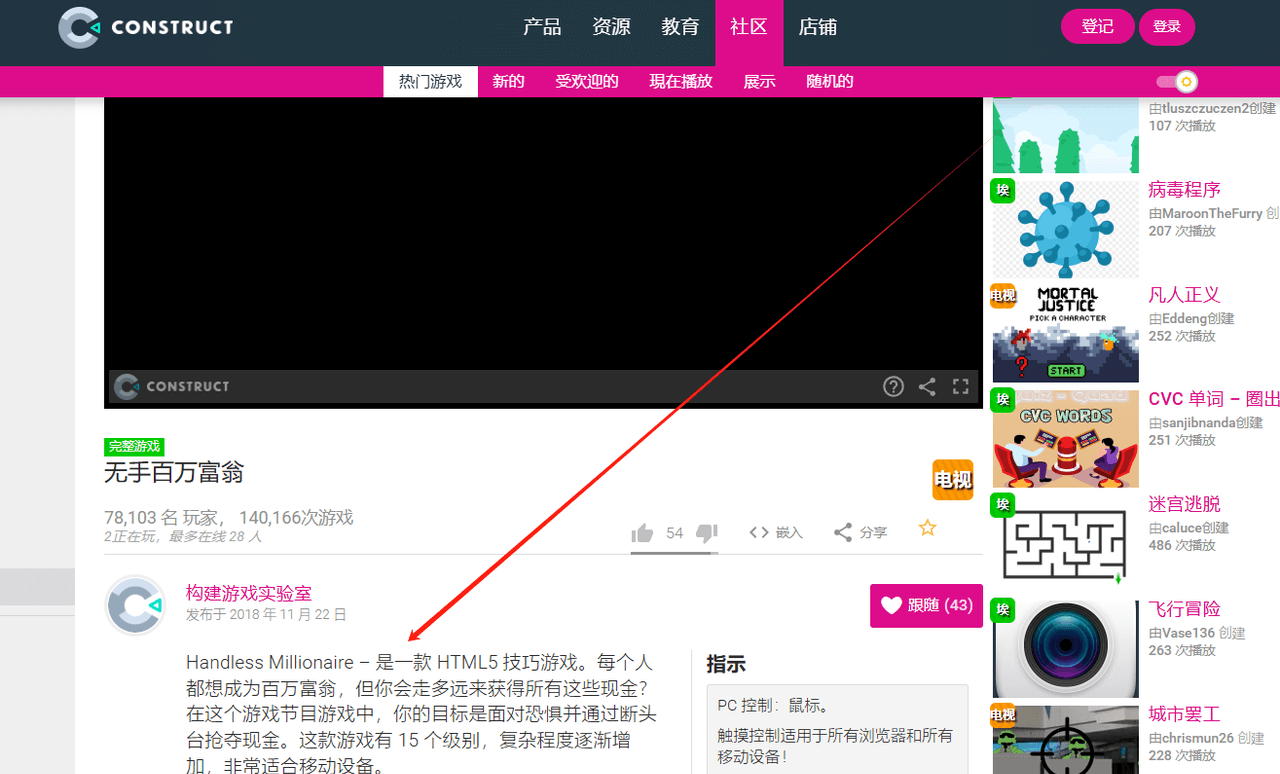This screenshot has width=1280, height=774.
Task: Select the 展示 tab
Action: coord(759,82)
